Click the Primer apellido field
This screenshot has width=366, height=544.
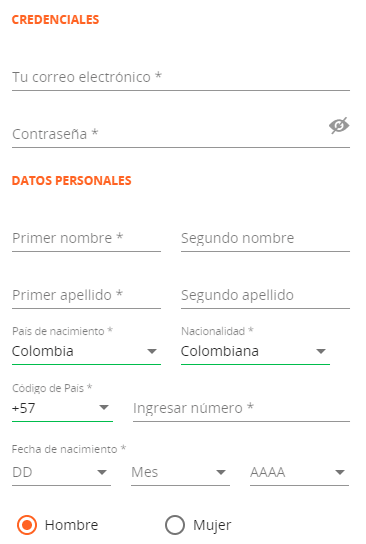[x=86, y=295]
